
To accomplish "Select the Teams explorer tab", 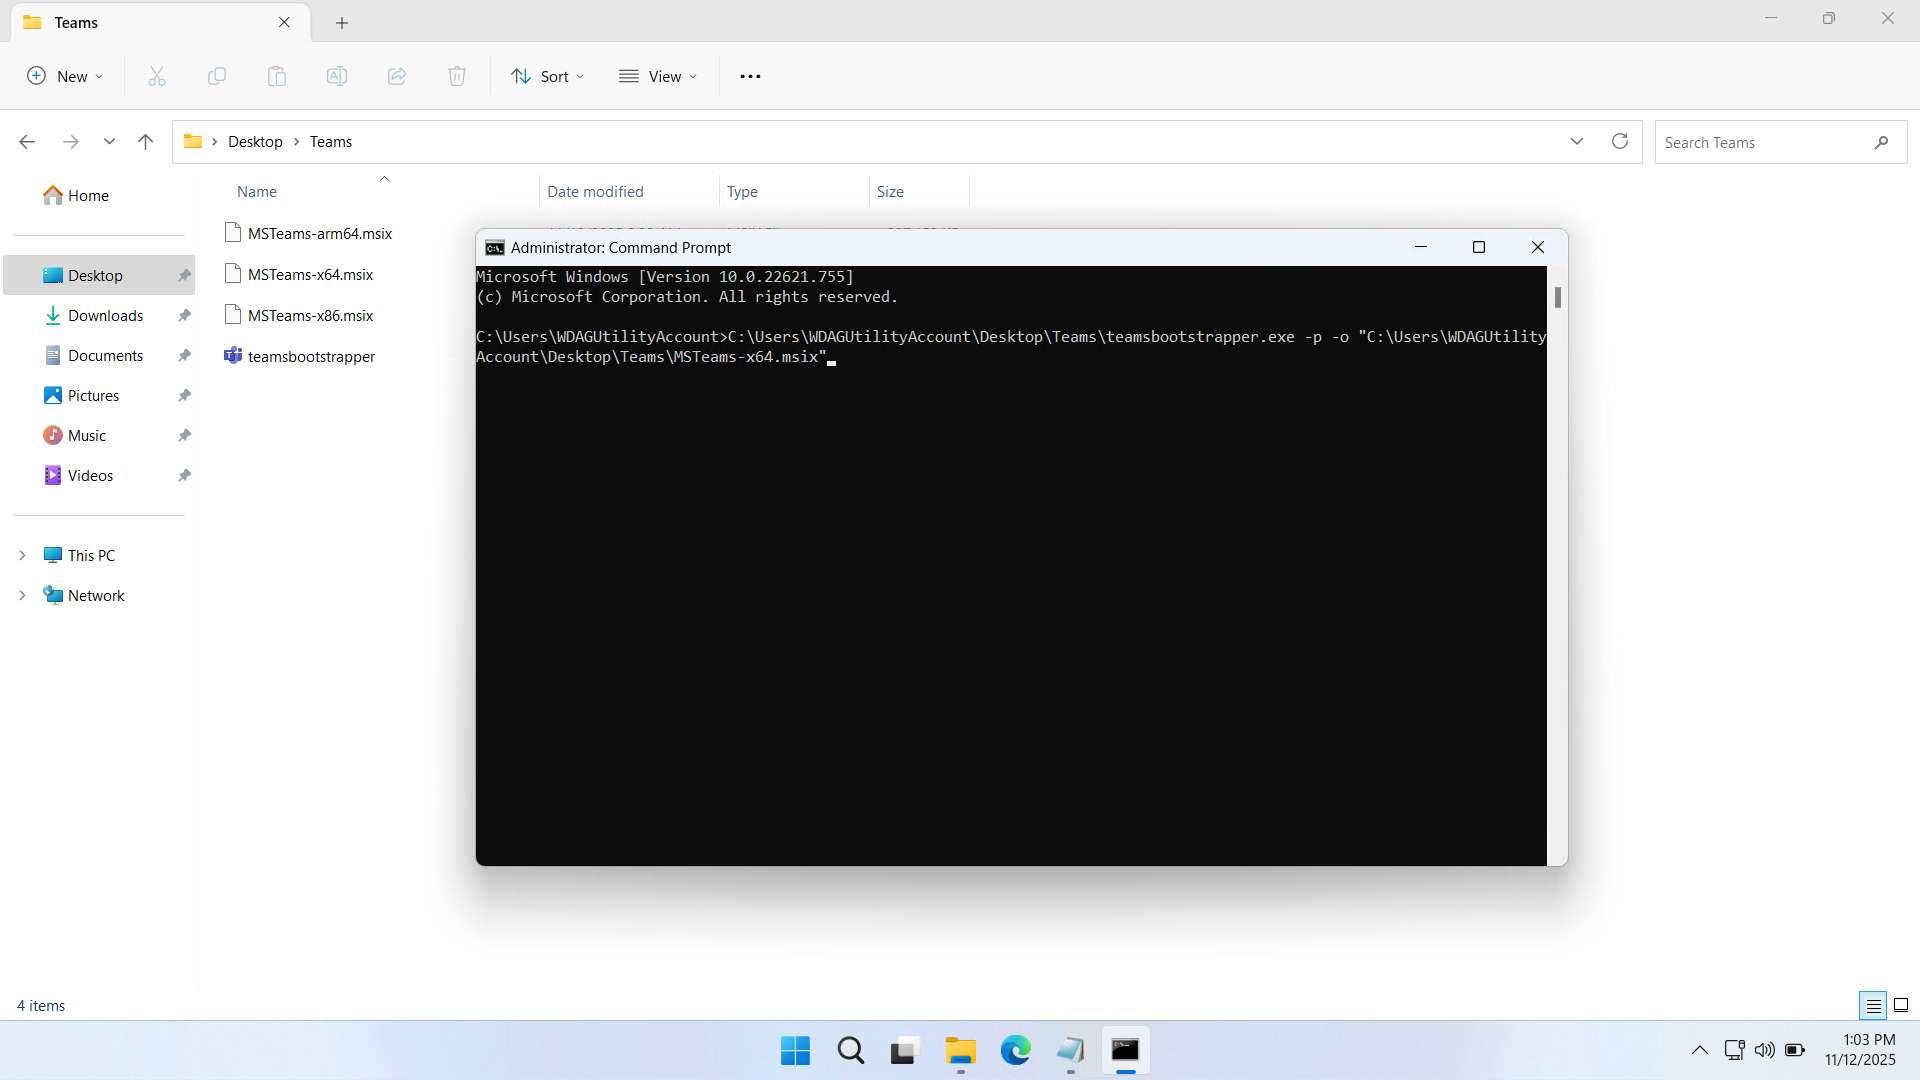I will (140, 22).
